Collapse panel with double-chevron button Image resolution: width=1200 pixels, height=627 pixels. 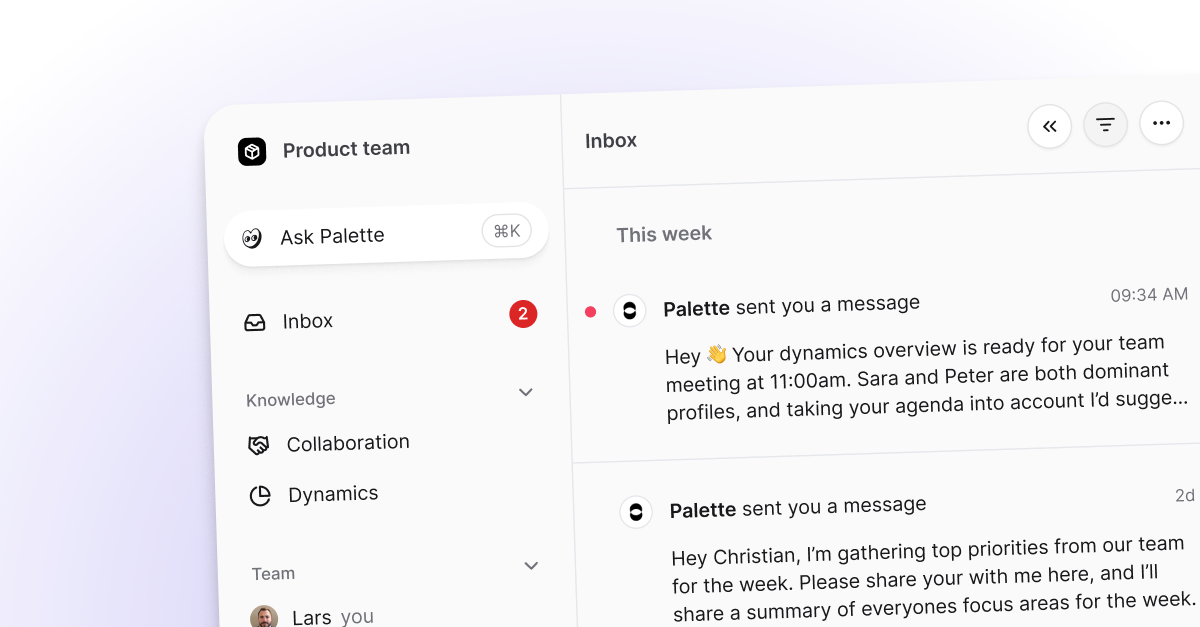click(x=1049, y=126)
